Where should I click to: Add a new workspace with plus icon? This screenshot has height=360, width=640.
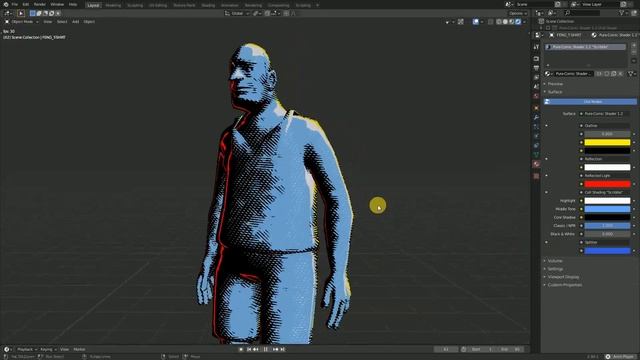tap(318, 5)
